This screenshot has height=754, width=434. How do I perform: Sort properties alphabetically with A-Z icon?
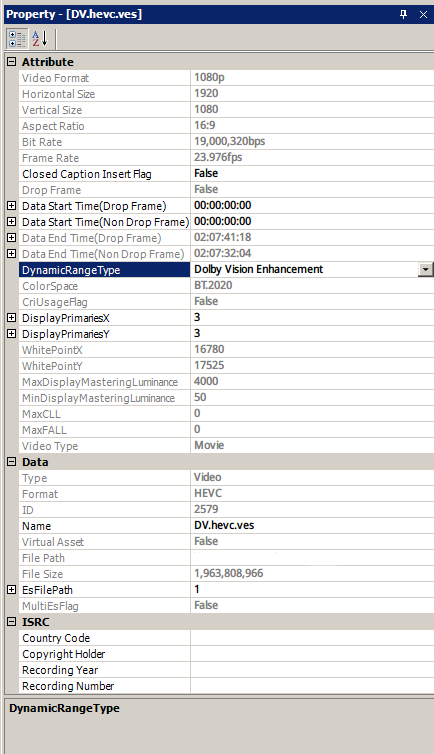[x=40, y=39]
